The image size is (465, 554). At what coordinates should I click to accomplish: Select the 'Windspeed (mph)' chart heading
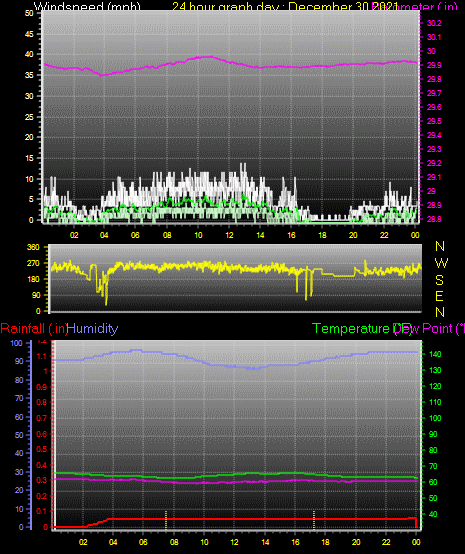coord(87,6)
